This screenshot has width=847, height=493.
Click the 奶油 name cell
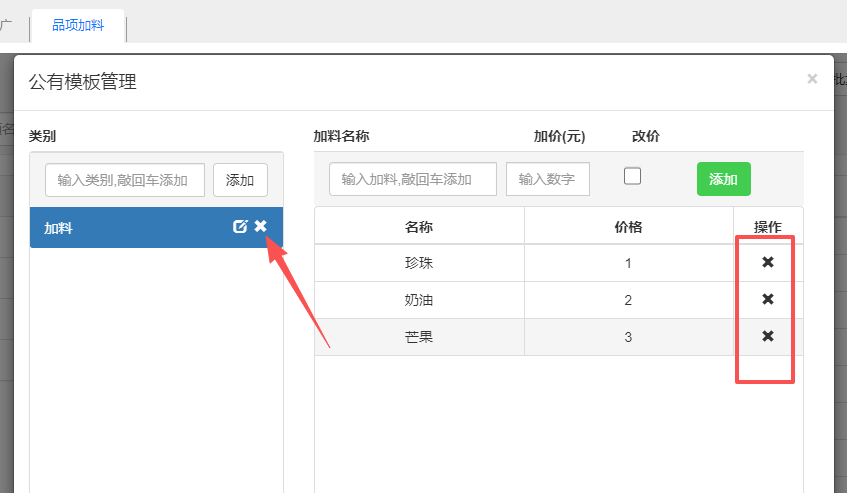point(419,300)
